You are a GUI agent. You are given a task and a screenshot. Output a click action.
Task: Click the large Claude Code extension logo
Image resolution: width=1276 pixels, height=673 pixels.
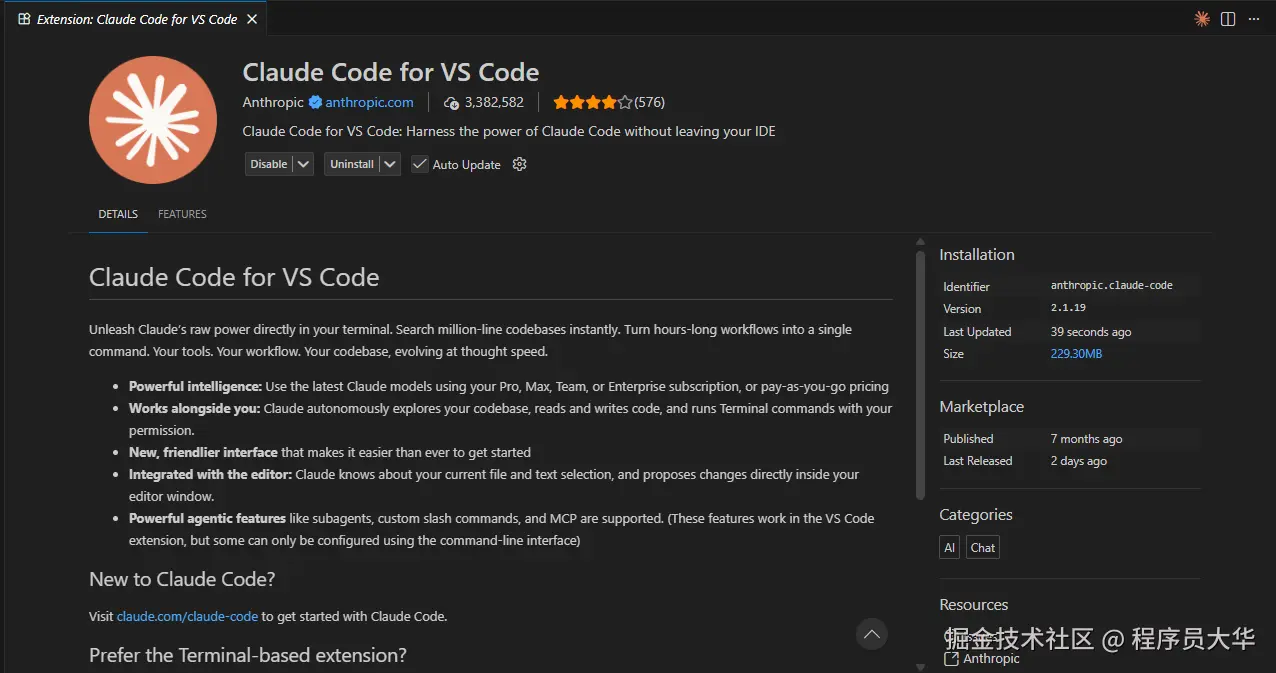click(x=153, y=120)
